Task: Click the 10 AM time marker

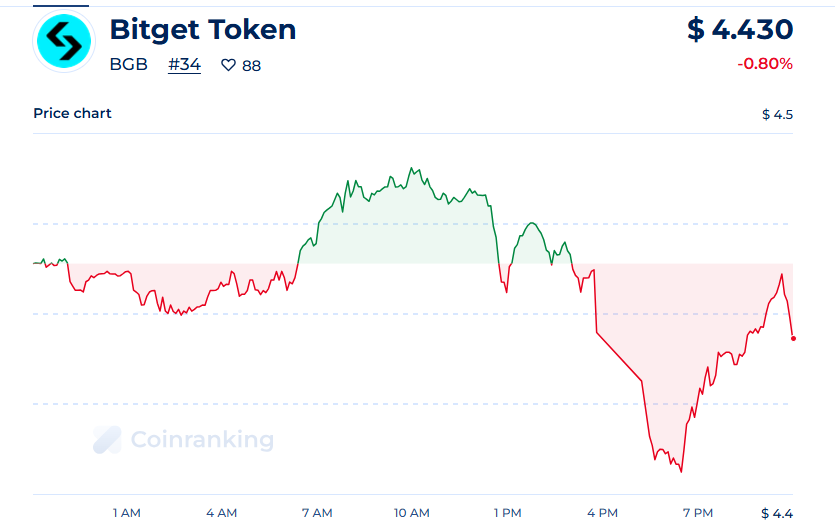Action: pyautogui.click(x=411, y=513)
